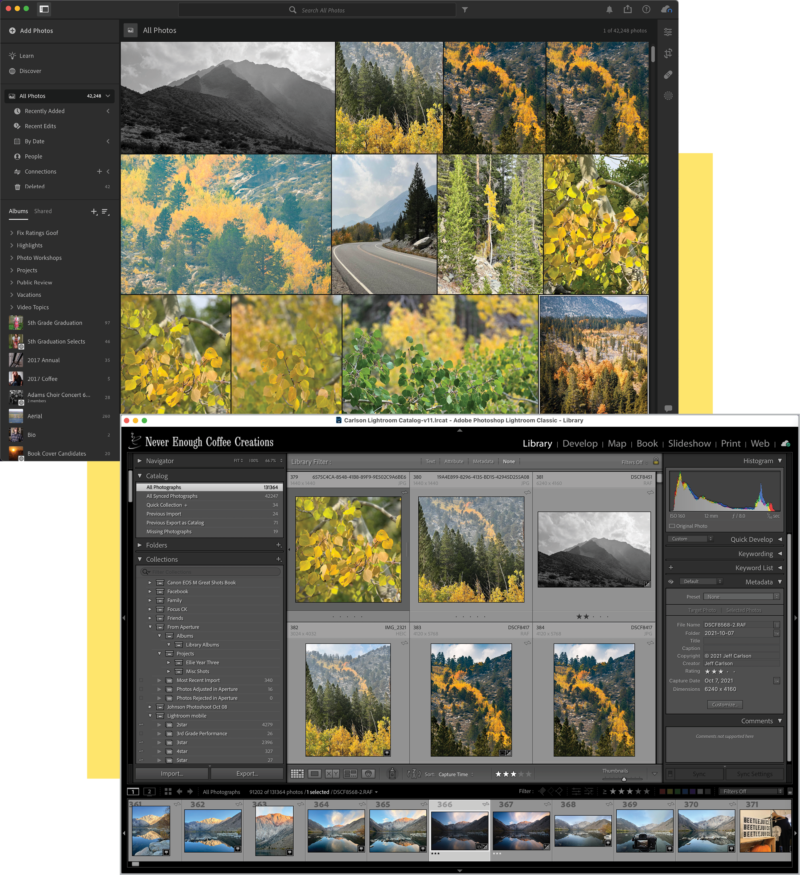Screen dimensions: 800x875
Task: Expand the Folders panel
Action: [x=139, y=545]
